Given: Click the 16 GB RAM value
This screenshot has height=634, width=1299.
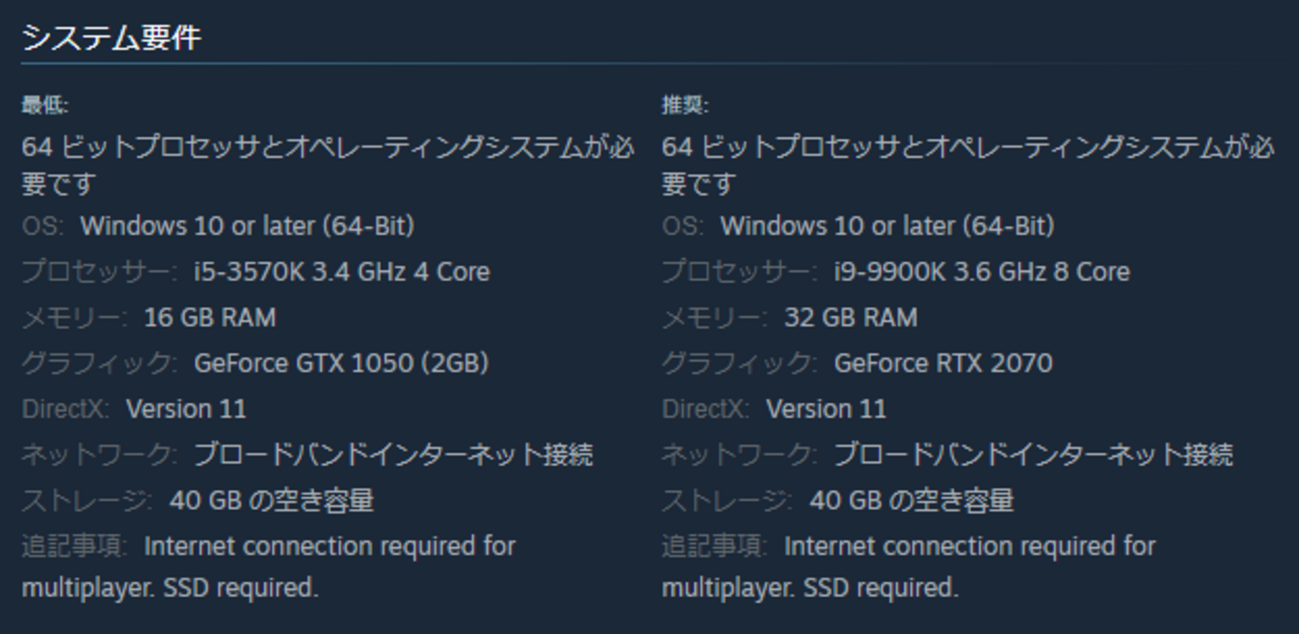Looking at the screenshot, I should [210, 318].
